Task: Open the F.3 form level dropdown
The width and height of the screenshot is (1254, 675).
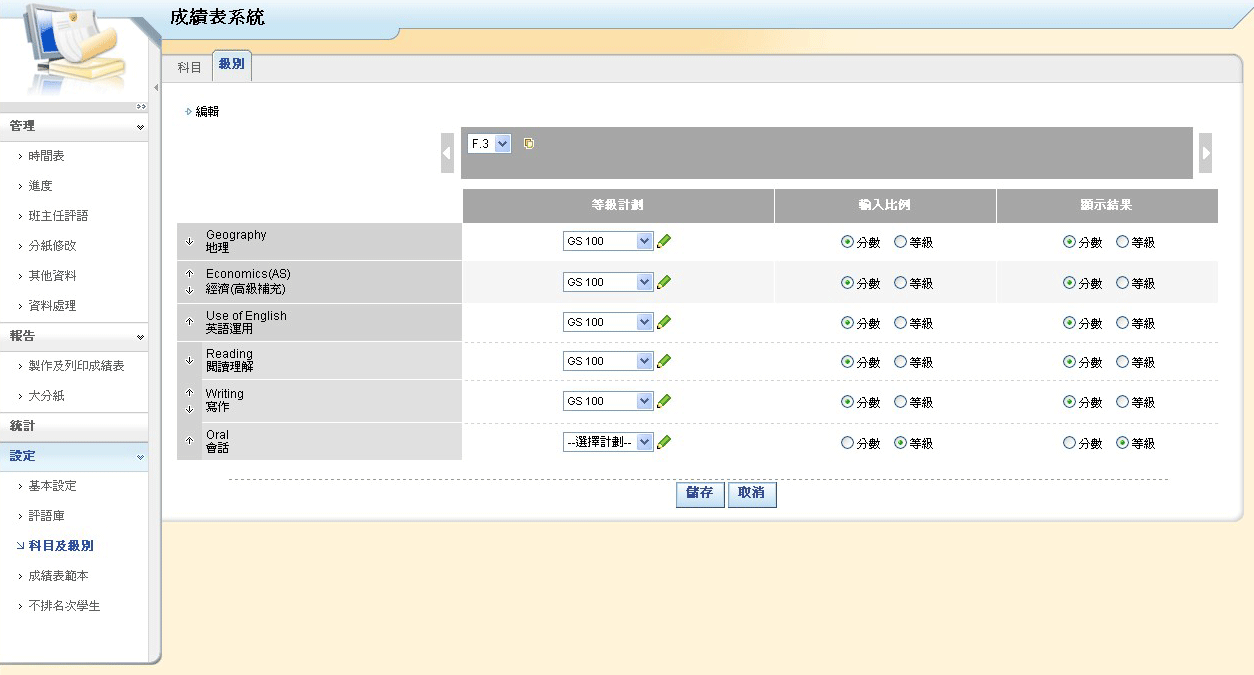Action: (490, 144)
